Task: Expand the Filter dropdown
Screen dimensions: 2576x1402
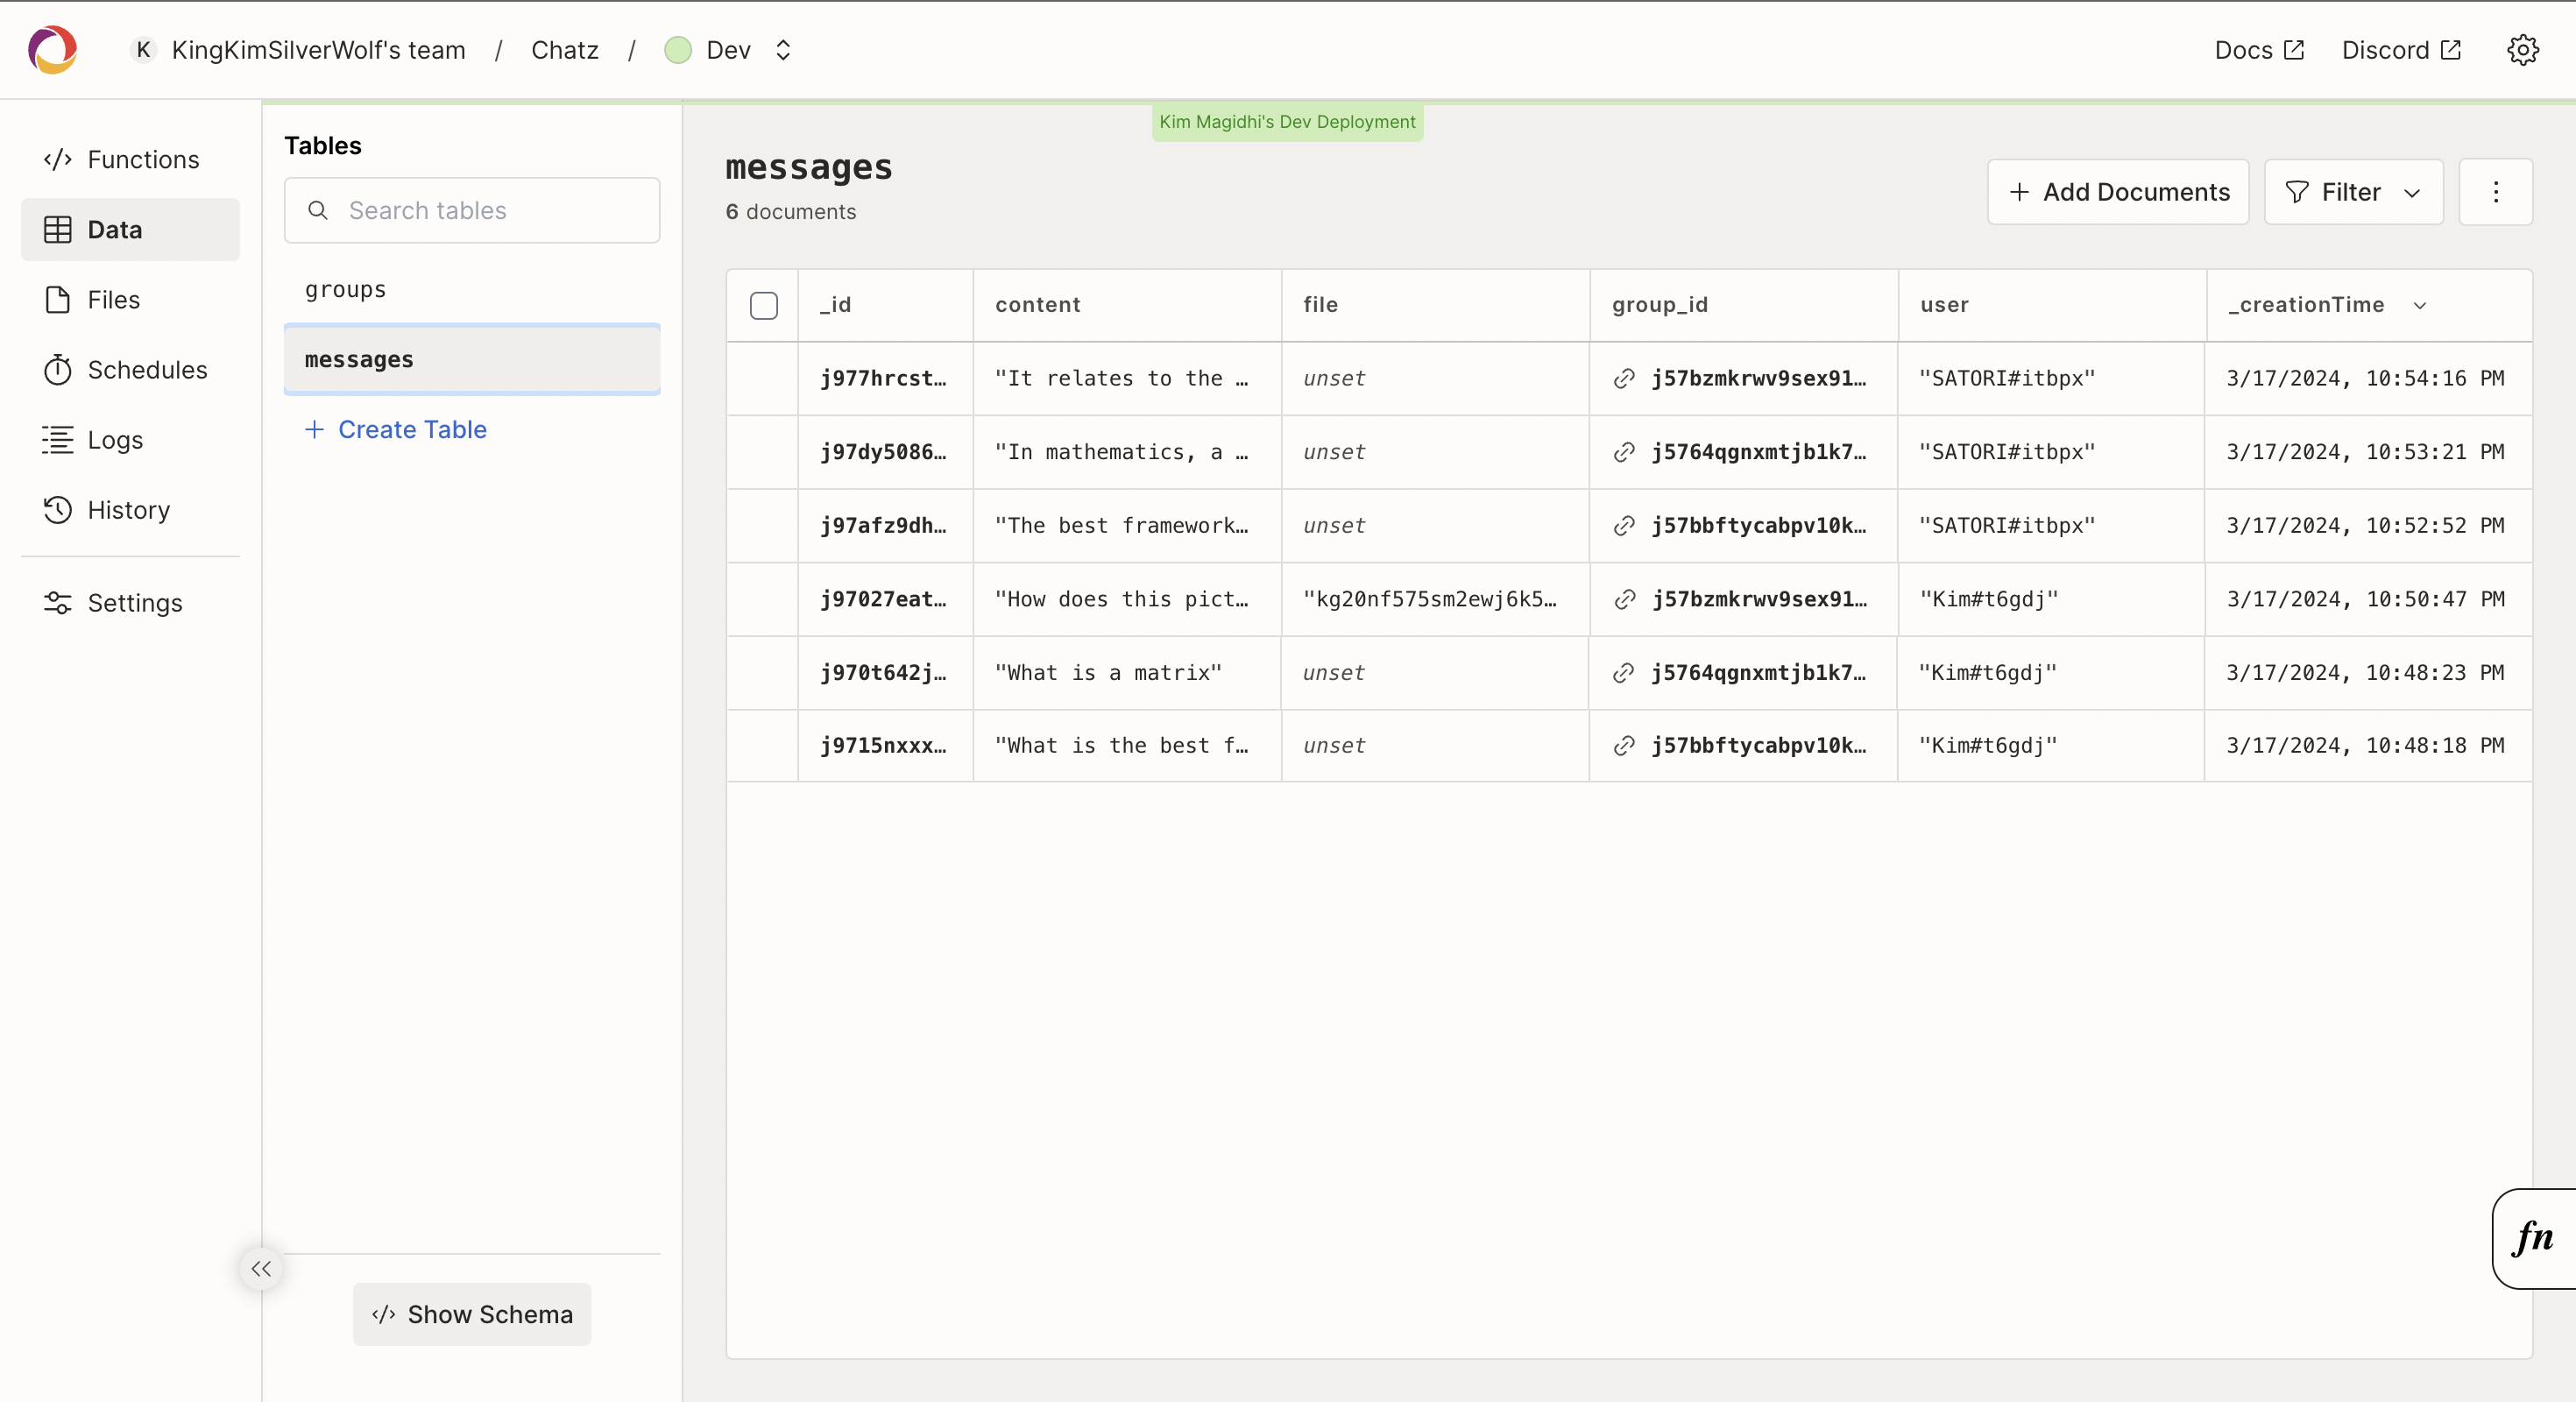Action: tap(2353, 192)
